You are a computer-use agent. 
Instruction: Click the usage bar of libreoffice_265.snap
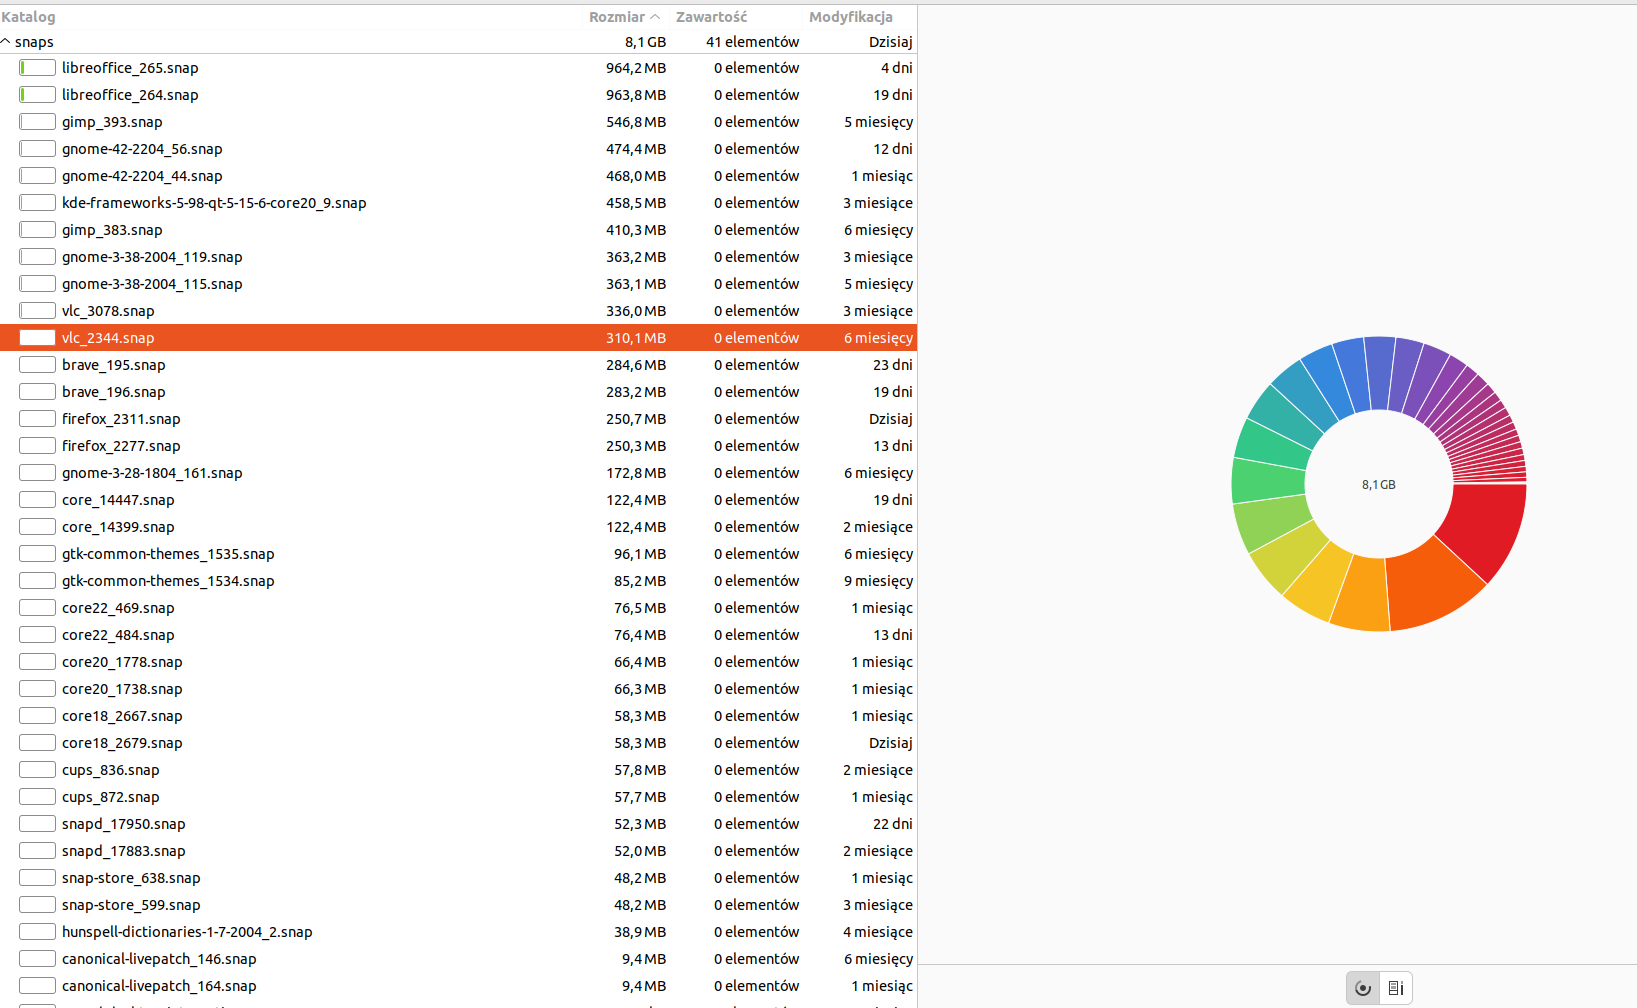click(37, 68)
